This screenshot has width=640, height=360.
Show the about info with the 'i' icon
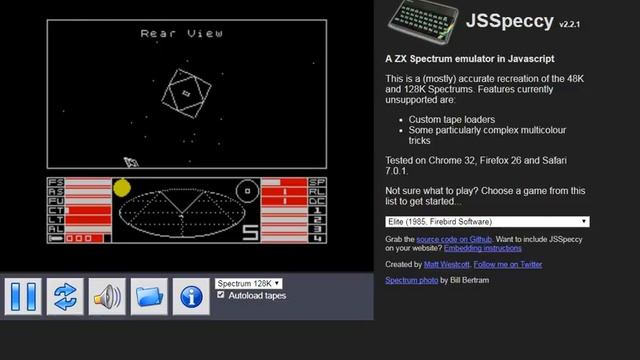191,297
